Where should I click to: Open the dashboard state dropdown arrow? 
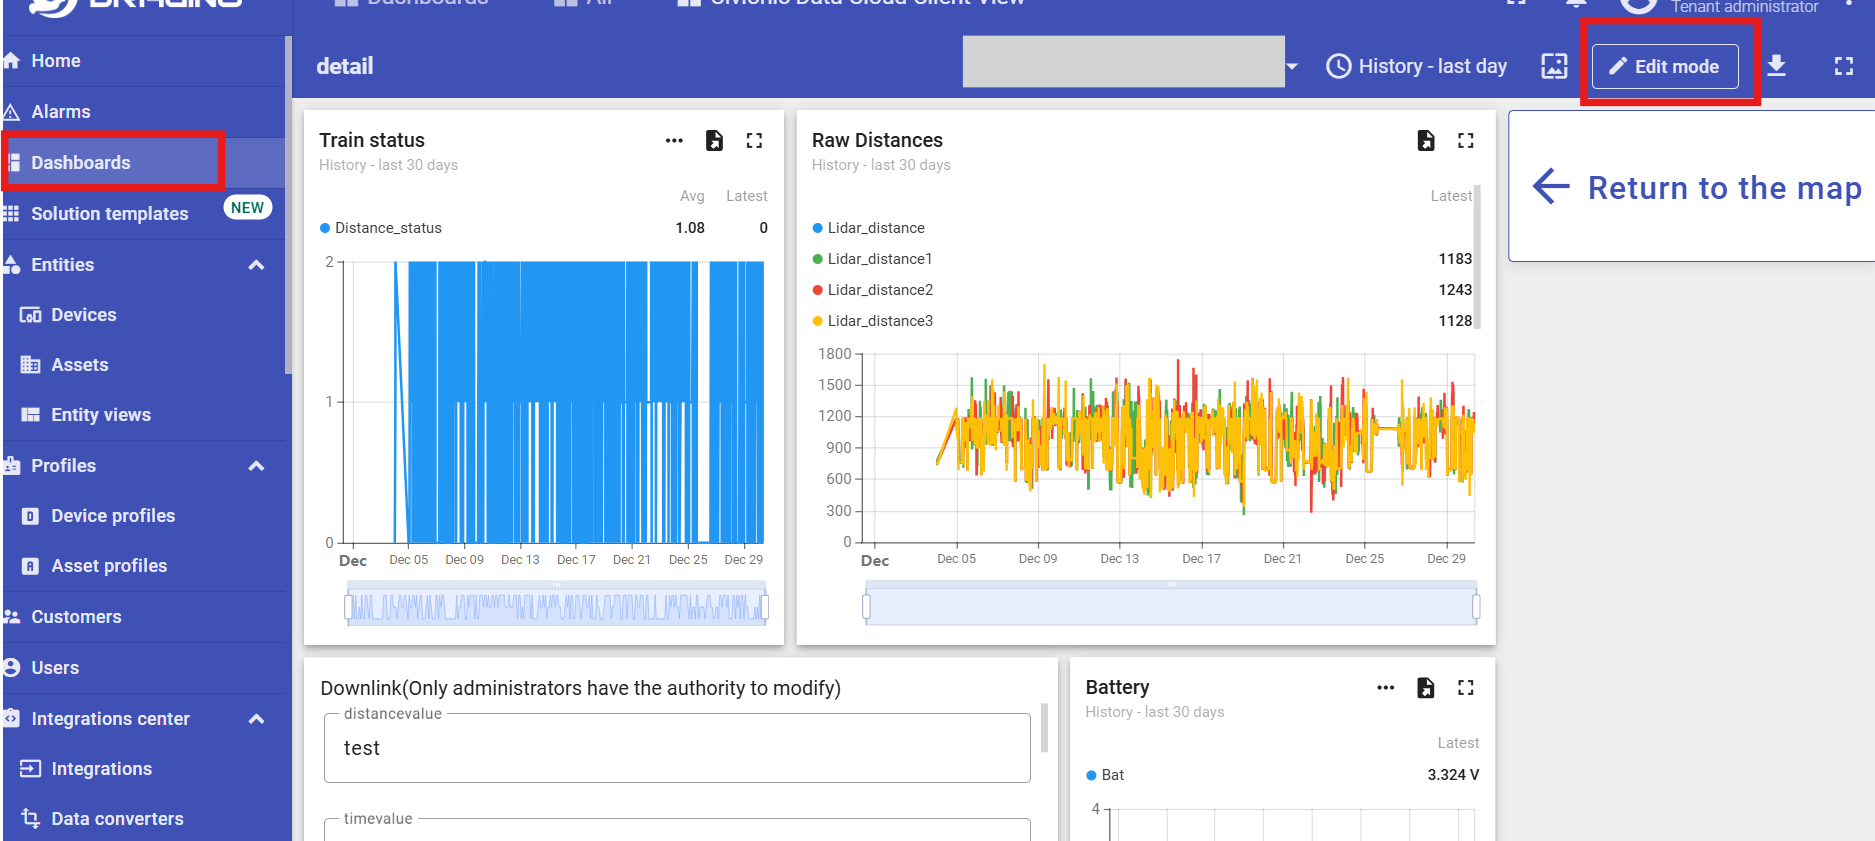(x=1292, y=67)
